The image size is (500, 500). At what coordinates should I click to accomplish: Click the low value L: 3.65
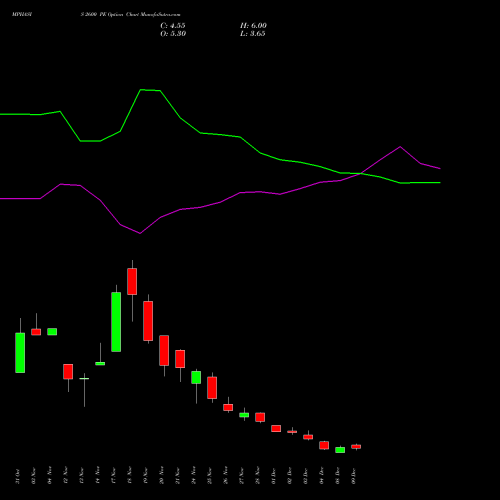coord(253,34)
